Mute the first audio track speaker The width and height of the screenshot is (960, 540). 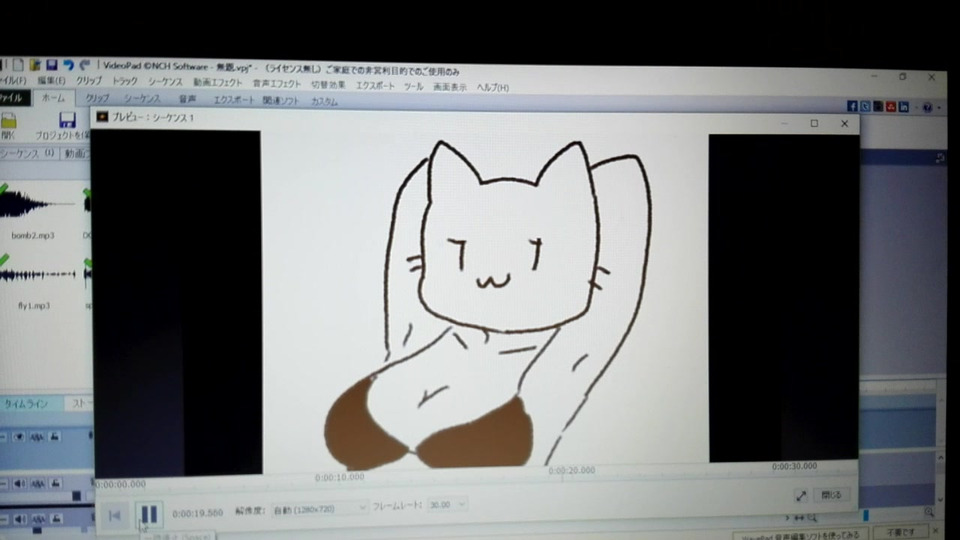20,484
